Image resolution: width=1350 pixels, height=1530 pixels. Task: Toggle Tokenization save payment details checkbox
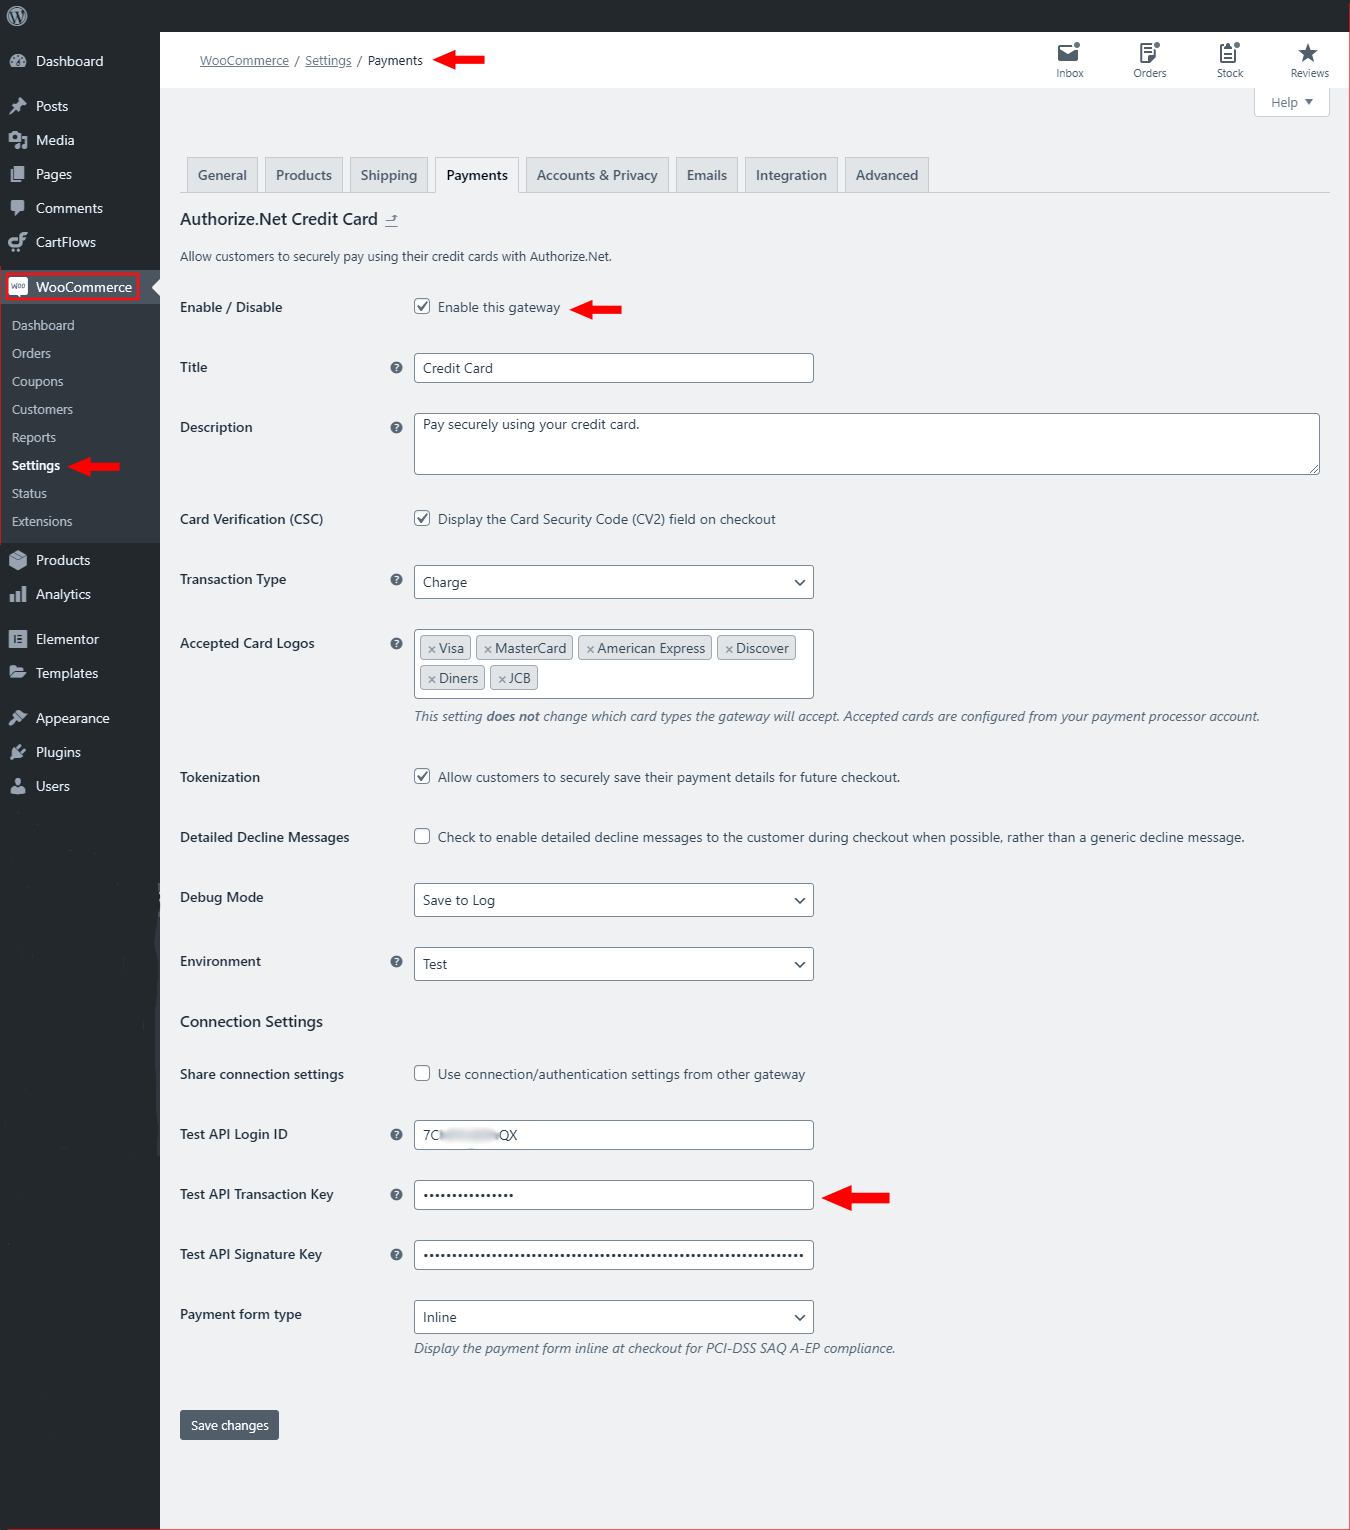click(x=422, y=777)
